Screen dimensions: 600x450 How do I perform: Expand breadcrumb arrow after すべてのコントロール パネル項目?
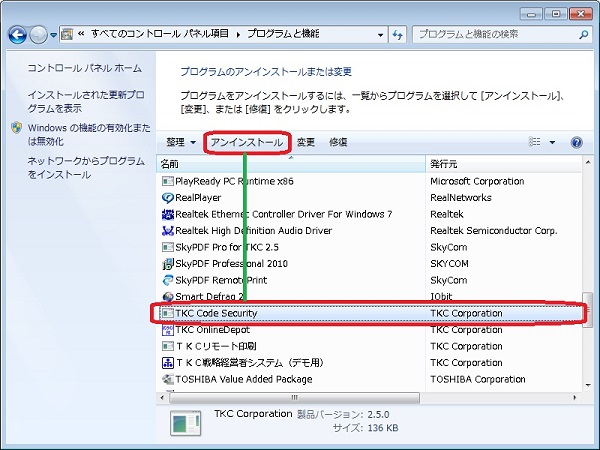point(238,35)
